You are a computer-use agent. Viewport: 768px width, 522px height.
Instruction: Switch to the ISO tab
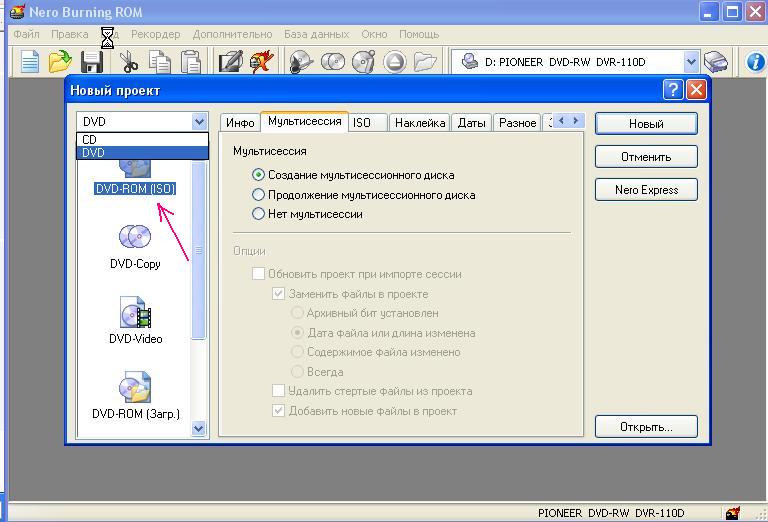pos(362,123)
